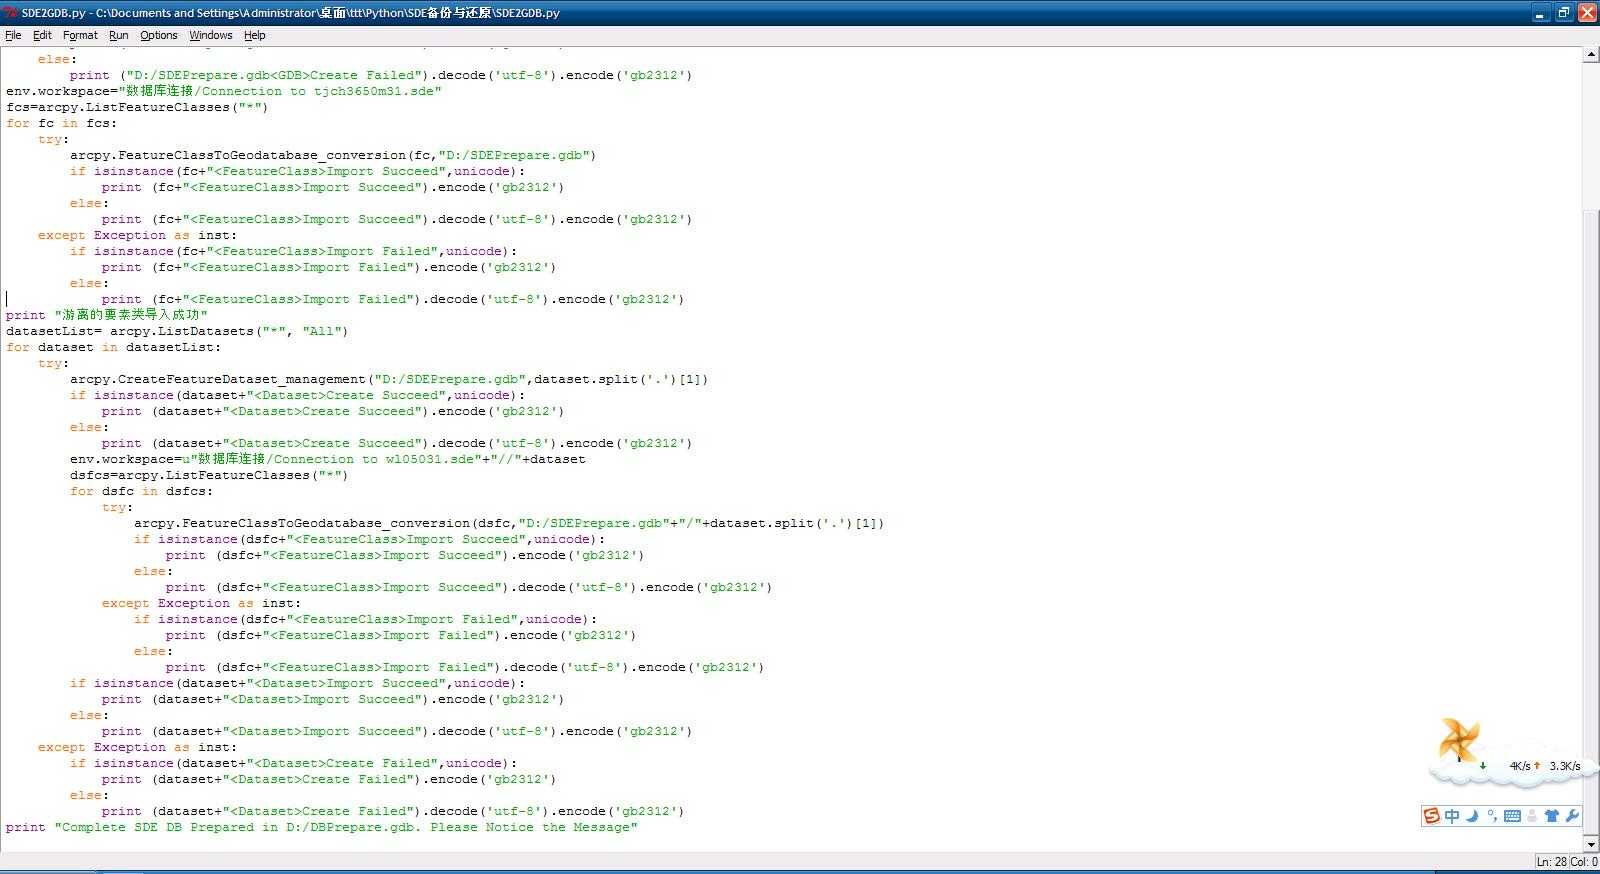Screen dimensions: 1600x874
Task: Click the arcpy.CreateFeatureDataset_management call line
Action: [x=389, y=379]
